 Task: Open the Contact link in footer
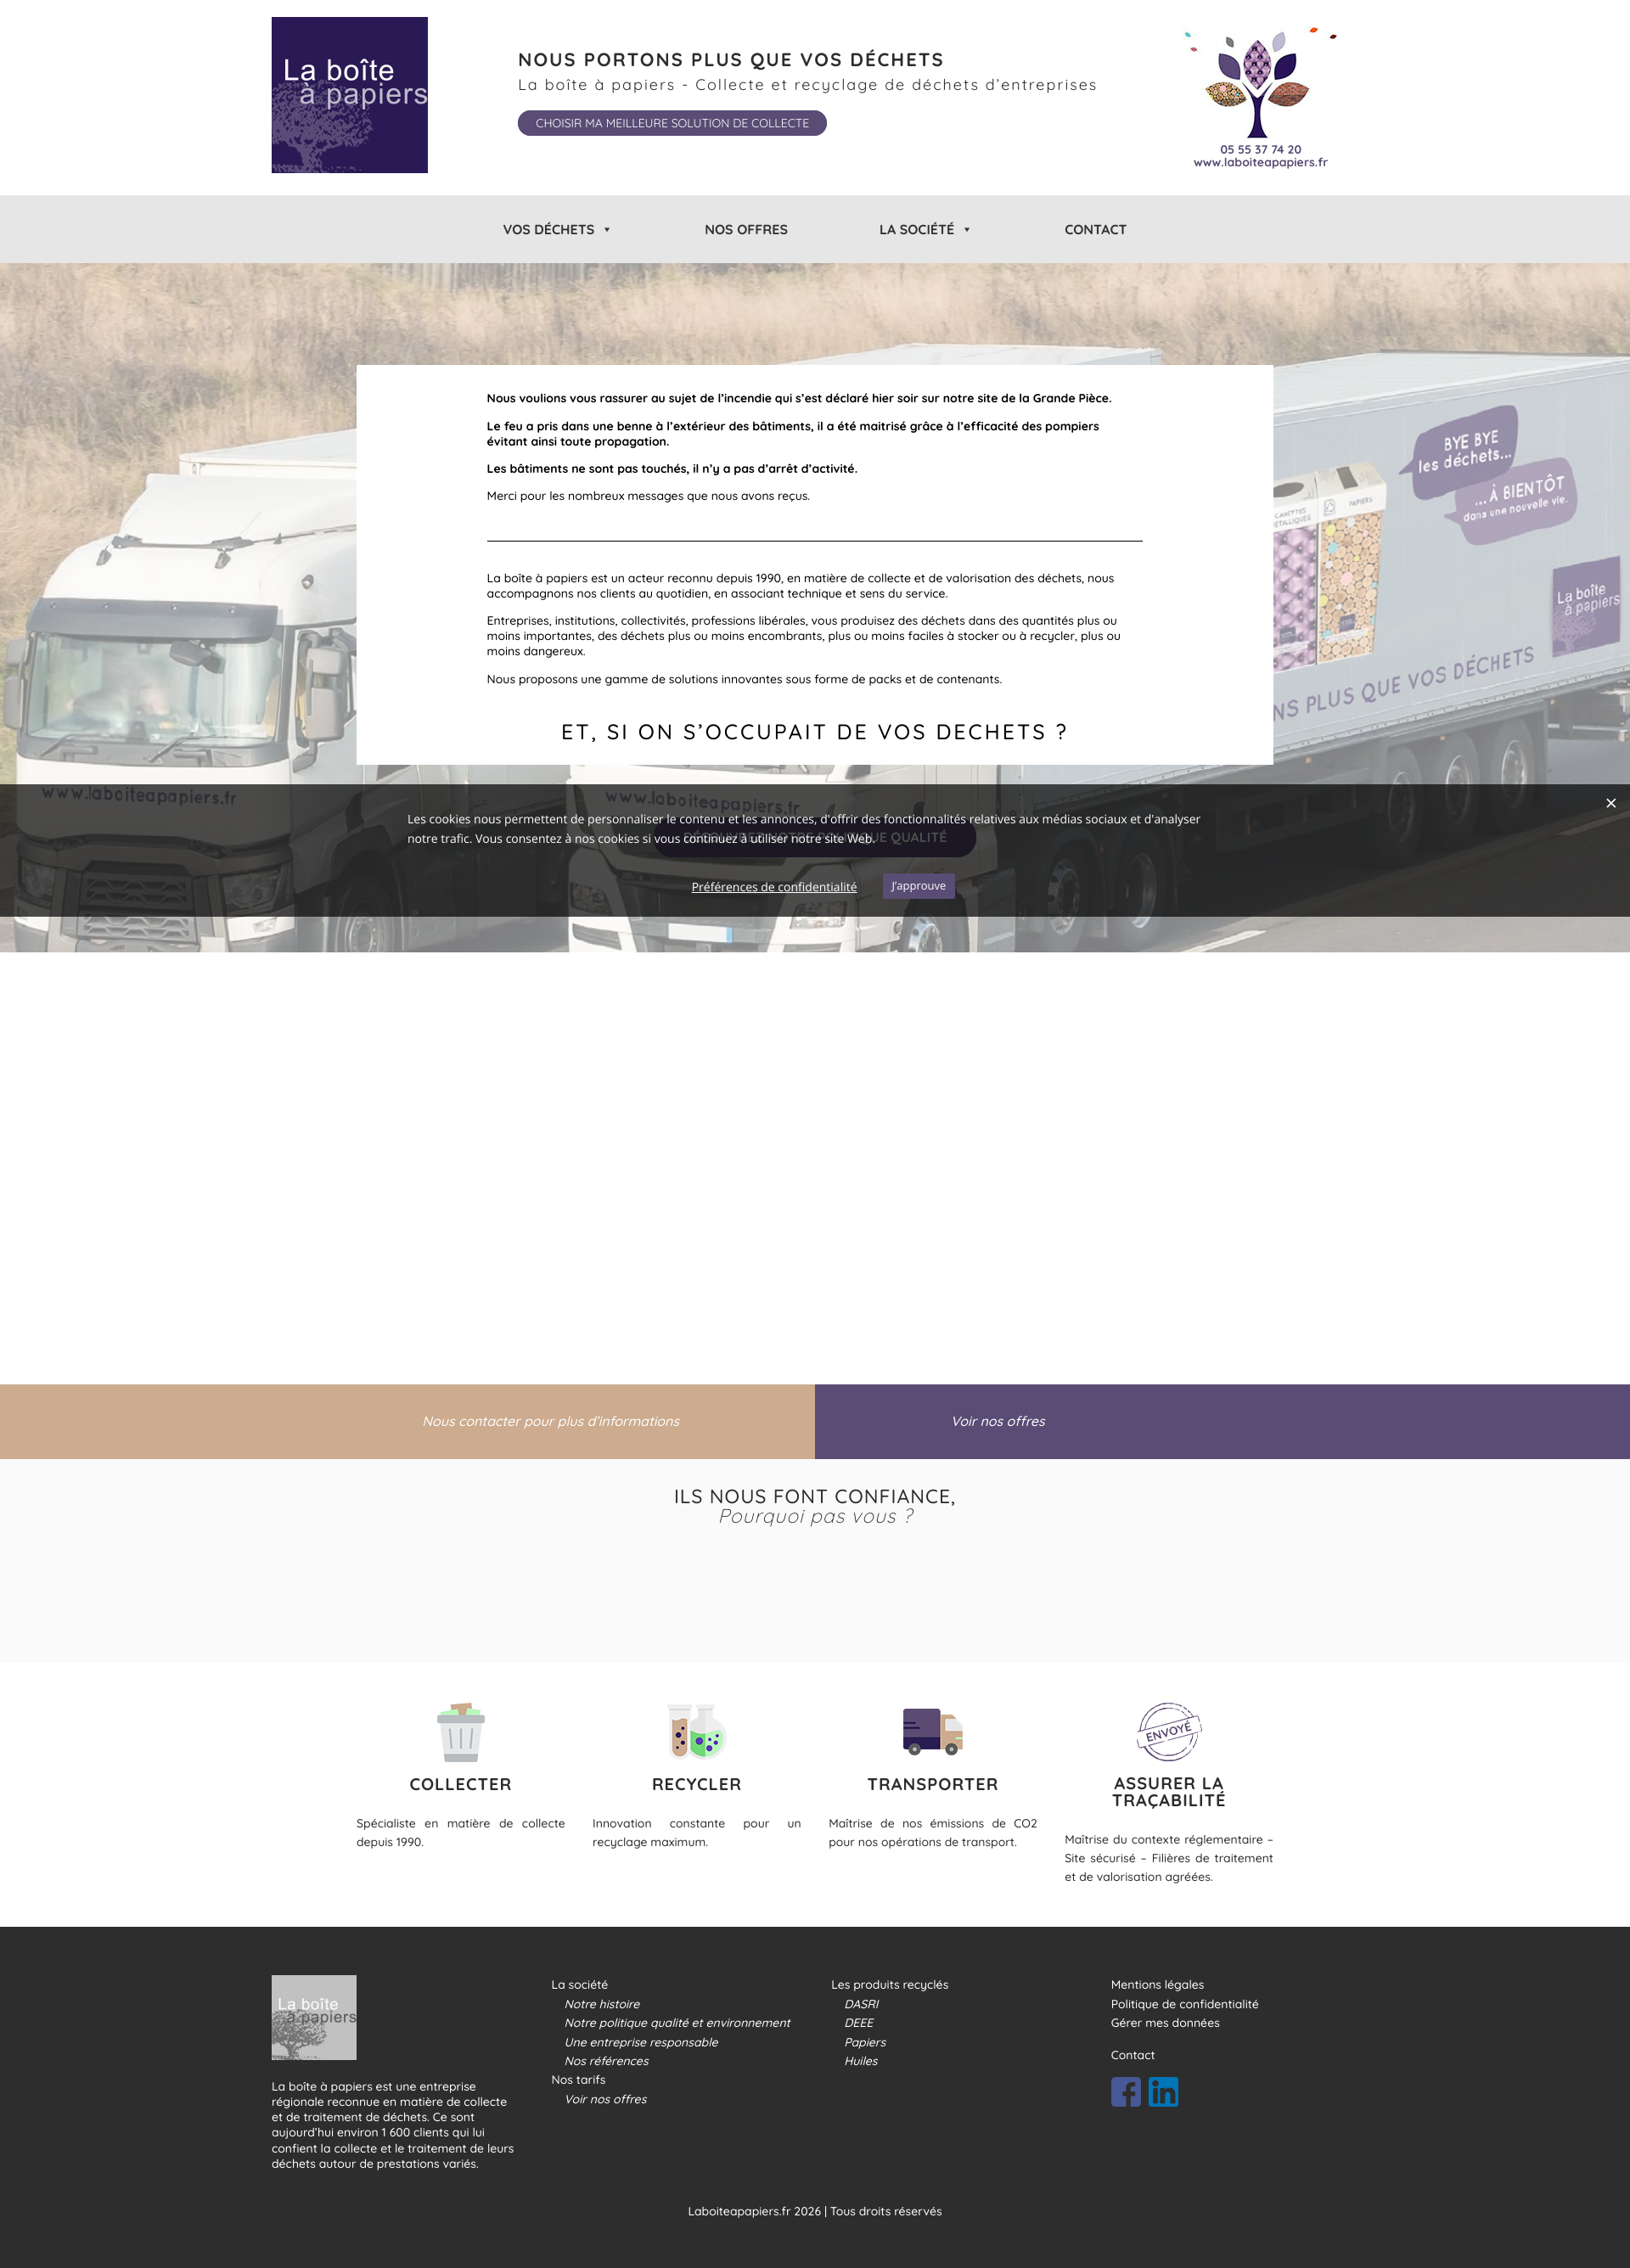[x=1132, y=2055]
